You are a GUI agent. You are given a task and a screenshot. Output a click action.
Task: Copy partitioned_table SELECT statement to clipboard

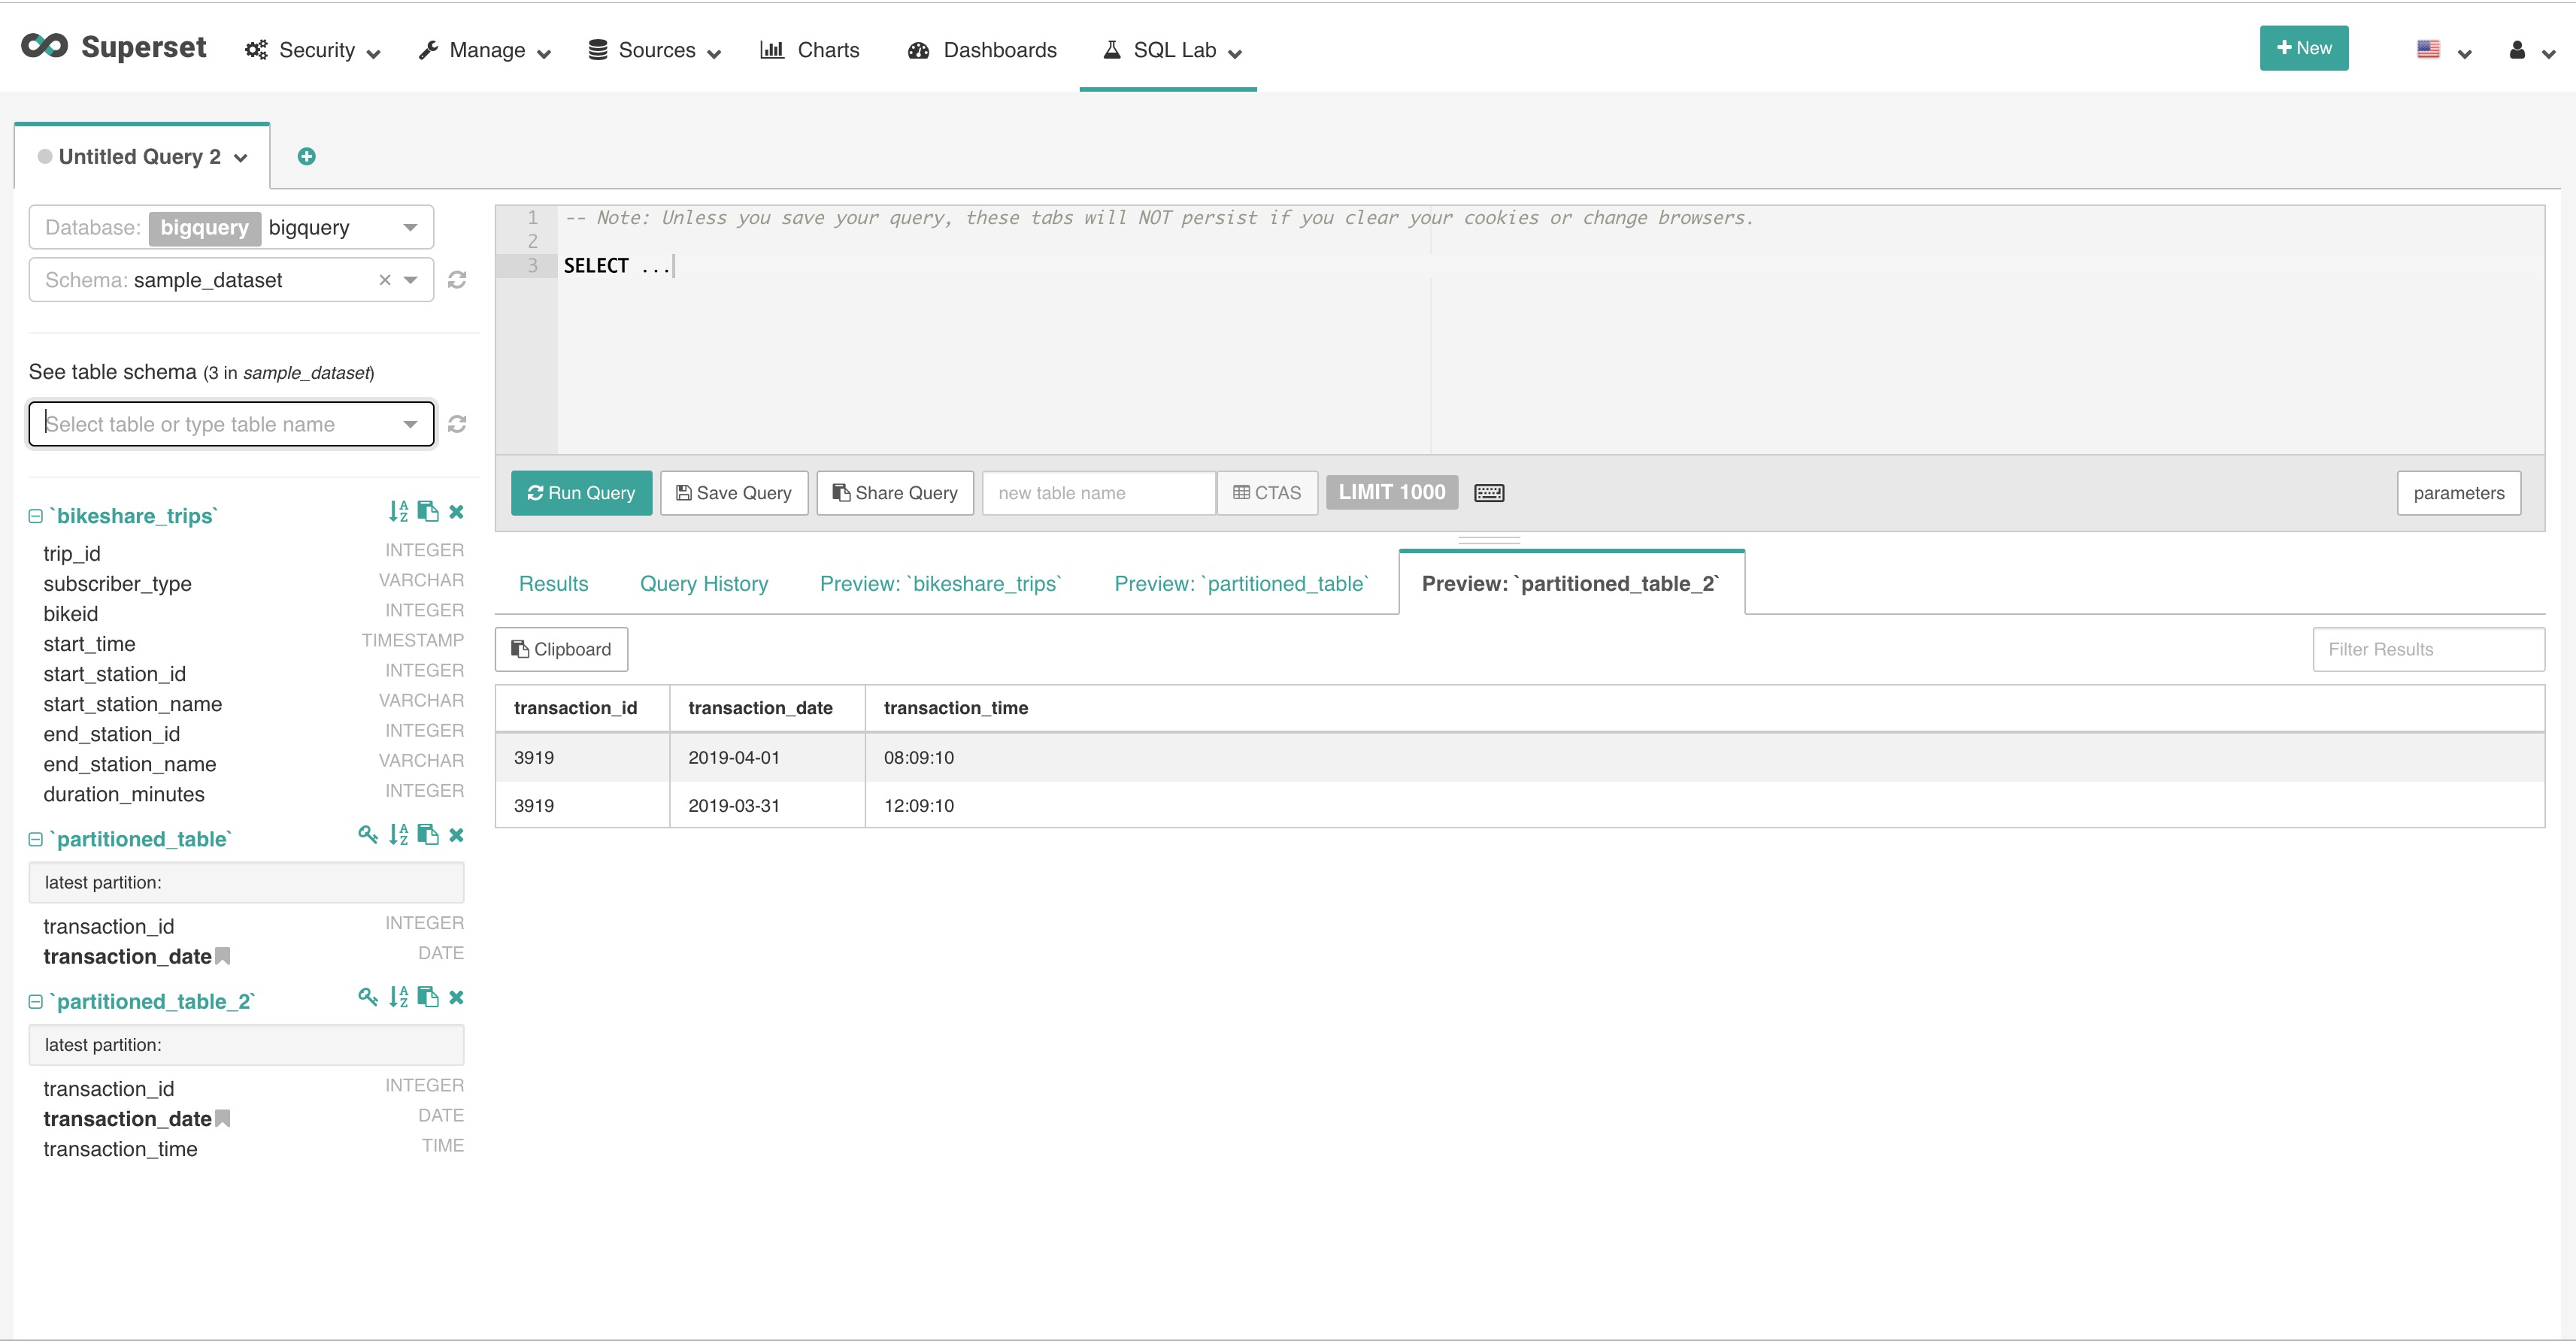click(x=428, y=835)
